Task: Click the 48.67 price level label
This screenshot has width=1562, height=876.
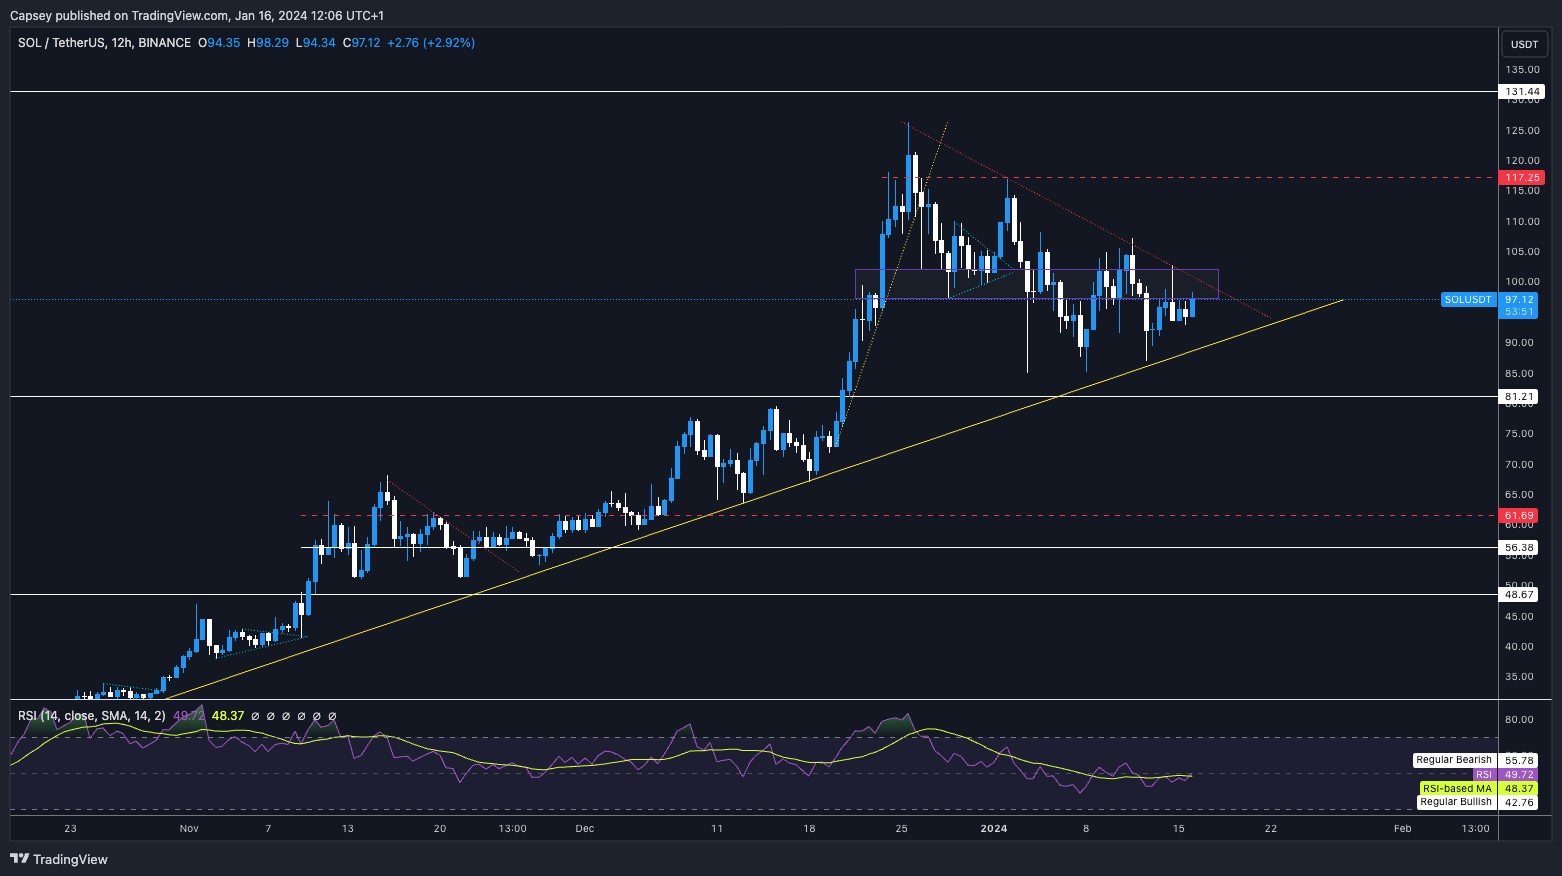Action: tap(1518, 595)
